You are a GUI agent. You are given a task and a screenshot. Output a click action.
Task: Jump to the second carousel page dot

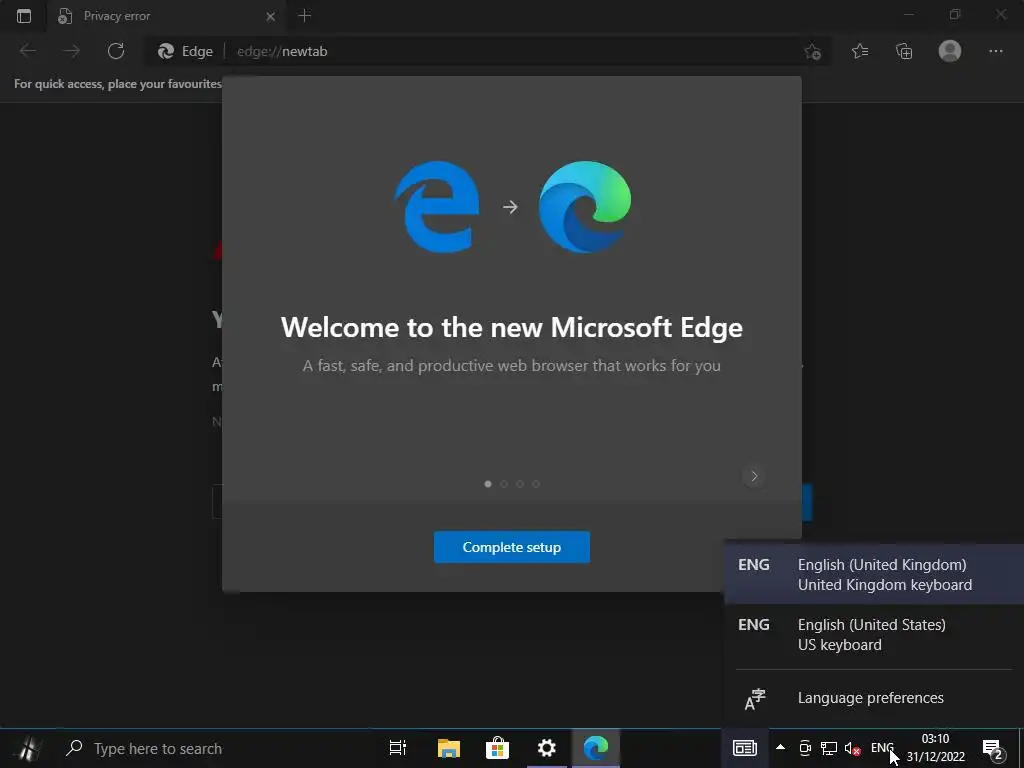504,484
